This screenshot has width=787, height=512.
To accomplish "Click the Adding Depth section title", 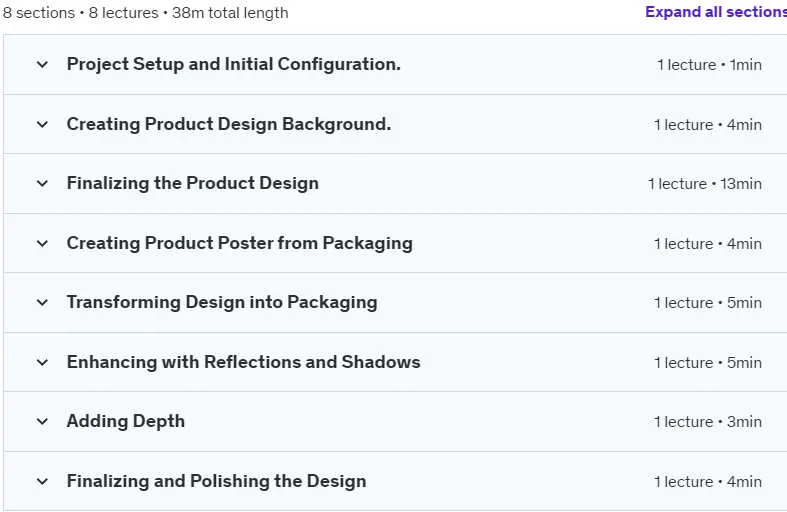I will tap(125, 421).
